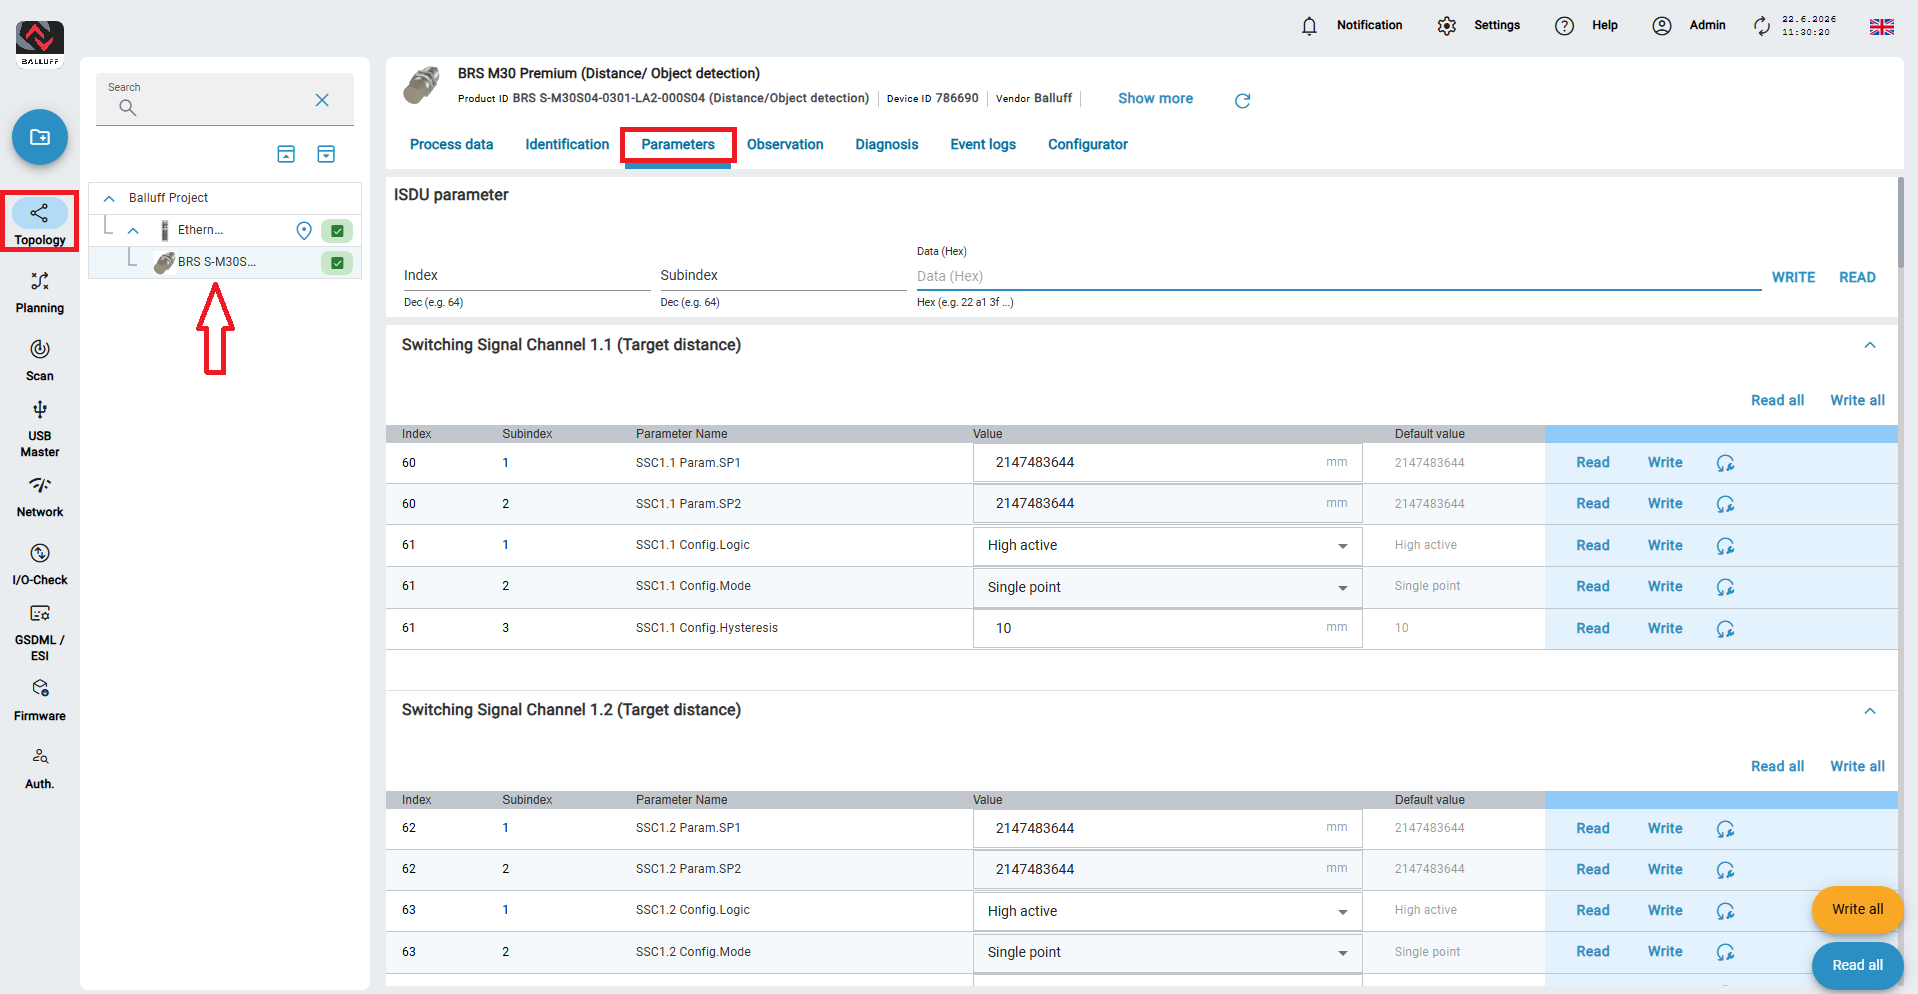Switch to the Event logs tab
The image size is (1918, 994).
[x=983, y=145]
